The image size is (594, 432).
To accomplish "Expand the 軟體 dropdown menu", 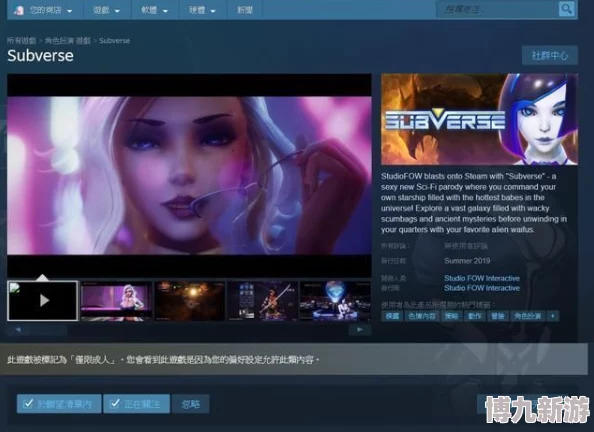I will 154,10.
